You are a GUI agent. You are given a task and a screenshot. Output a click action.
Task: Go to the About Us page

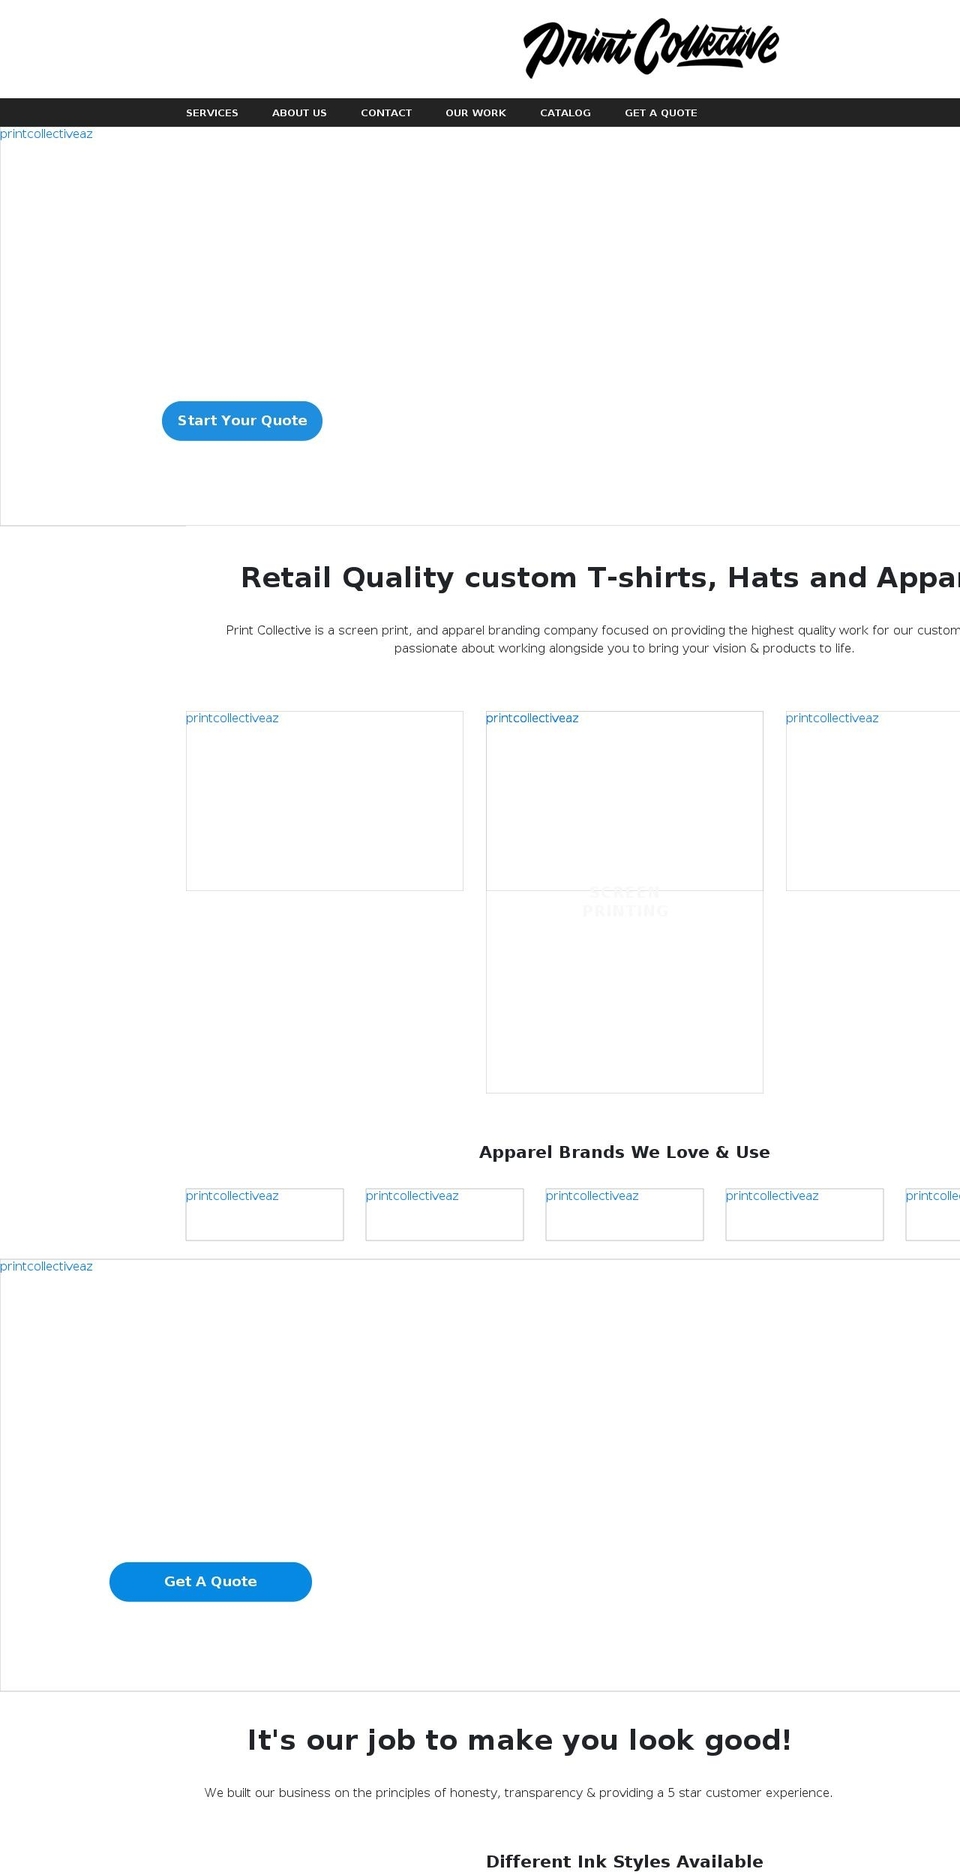point(299,113)
